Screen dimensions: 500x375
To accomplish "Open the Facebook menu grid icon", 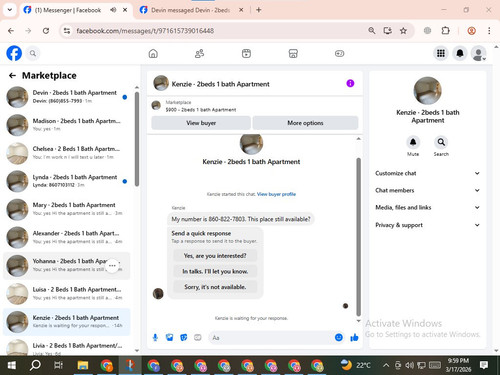I will coord(441,53).
